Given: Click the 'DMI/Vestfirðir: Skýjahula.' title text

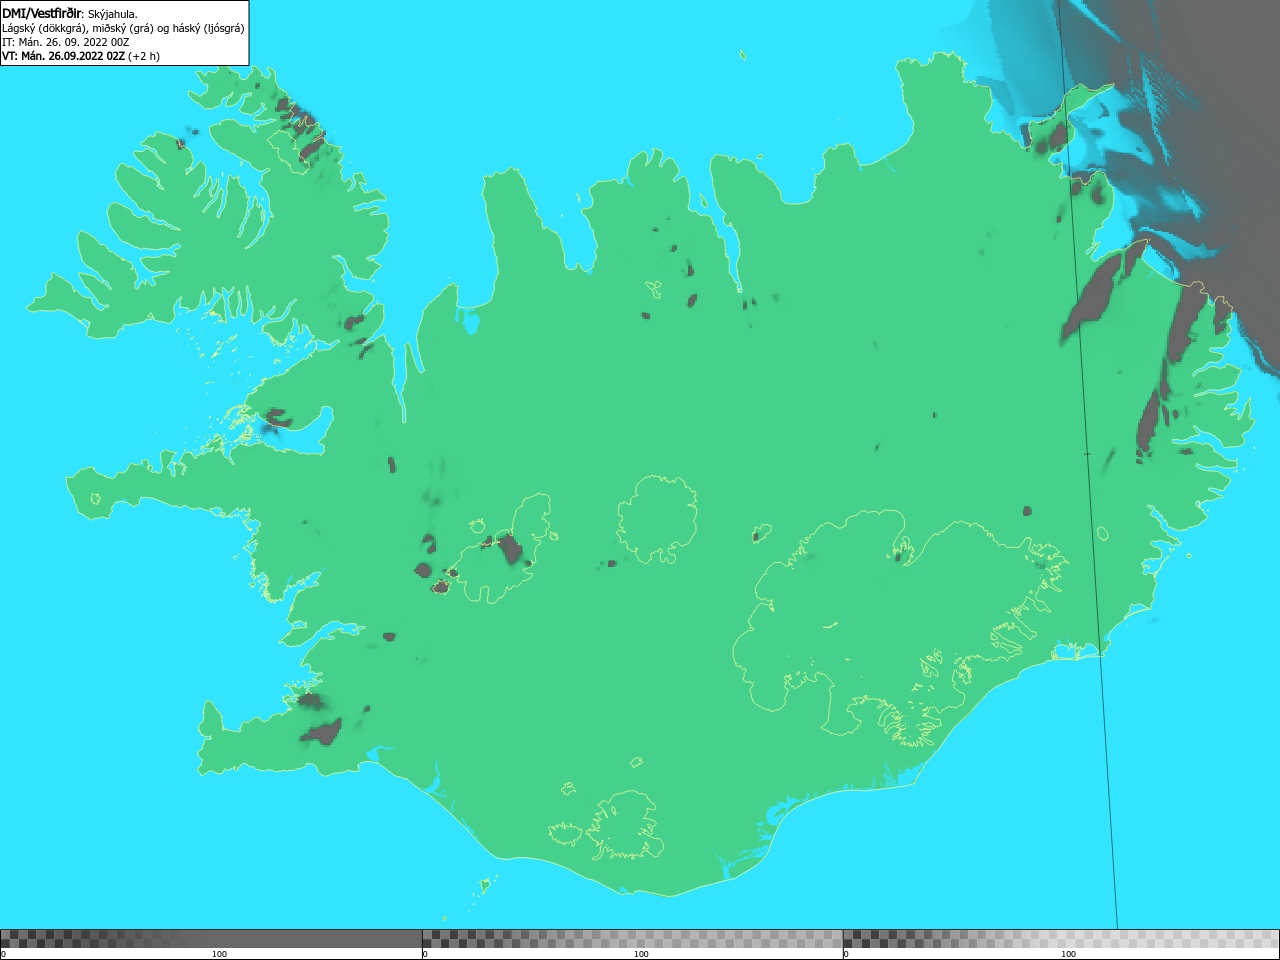Looking at the screenshot, I should 70,14.
